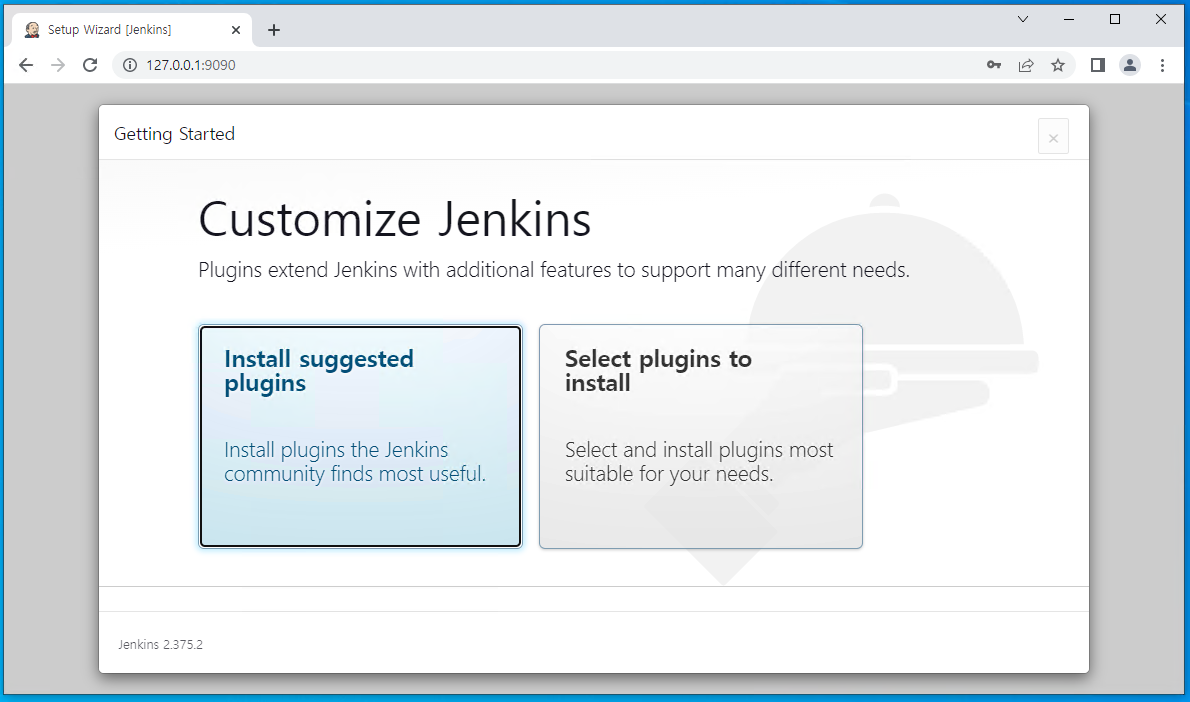
Task: Choose Install suggested plugins
Action: tap(360, 436)
